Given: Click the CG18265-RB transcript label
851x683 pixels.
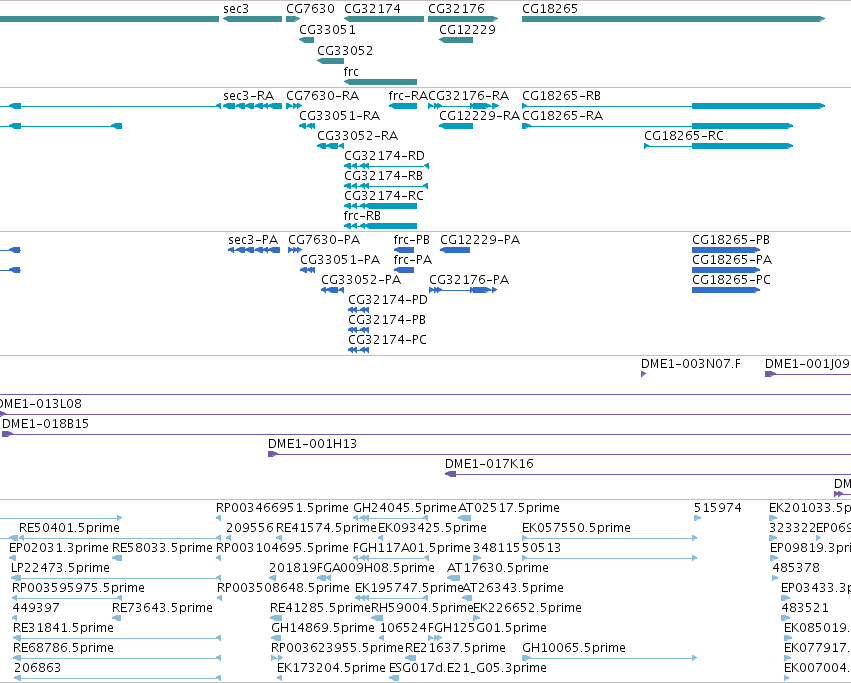Looking at the screenshot, I should [x=562, y=96].
